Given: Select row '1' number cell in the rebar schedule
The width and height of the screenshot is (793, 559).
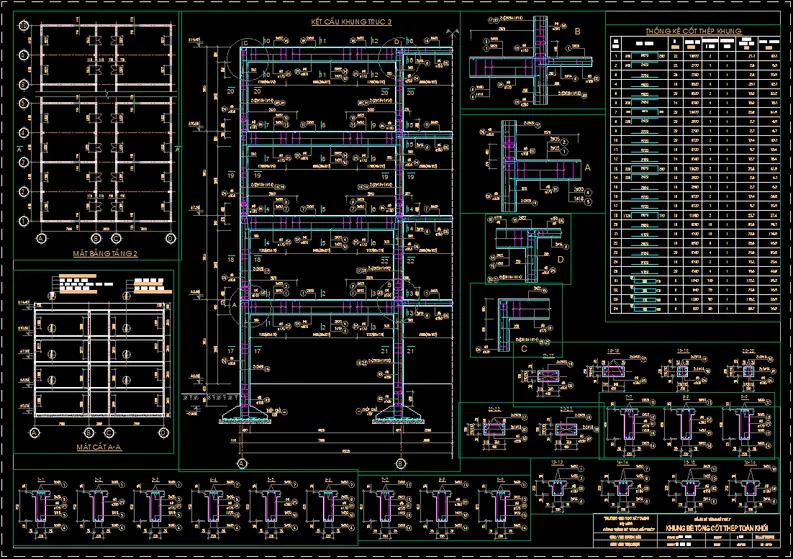Looking at the screenshot, I should [615, 56].
